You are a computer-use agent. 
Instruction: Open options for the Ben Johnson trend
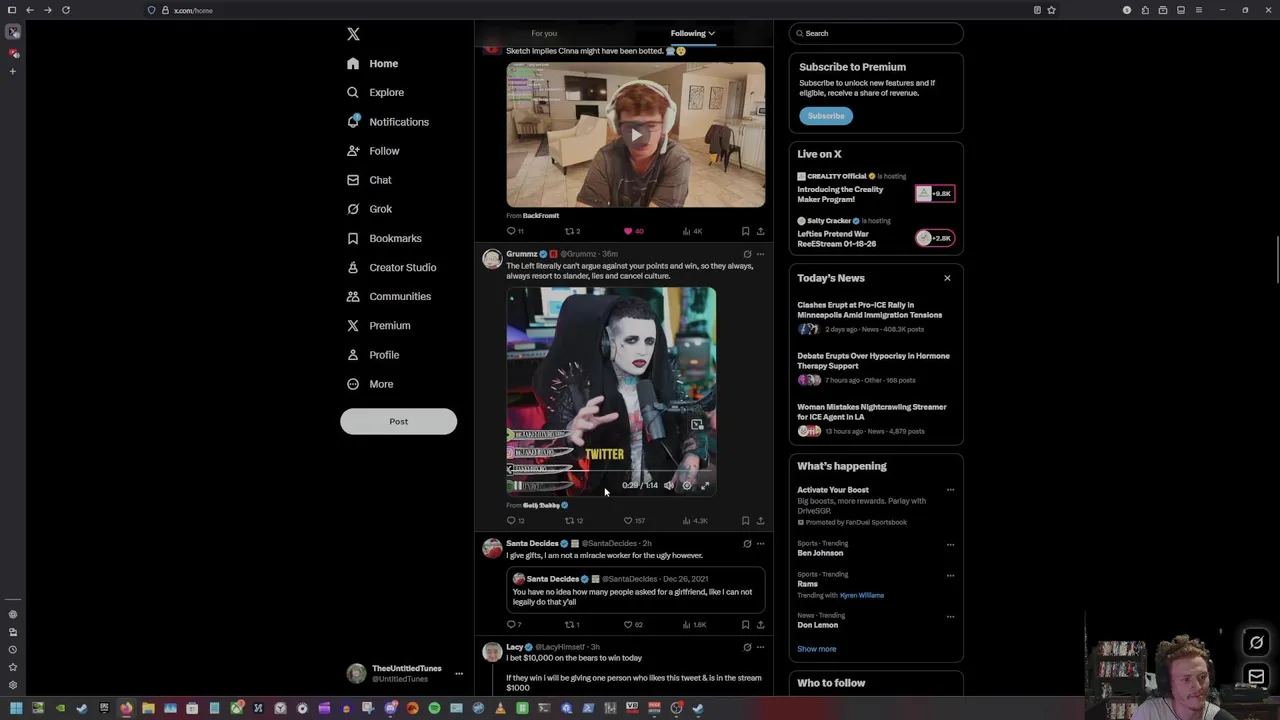[950, 545]
